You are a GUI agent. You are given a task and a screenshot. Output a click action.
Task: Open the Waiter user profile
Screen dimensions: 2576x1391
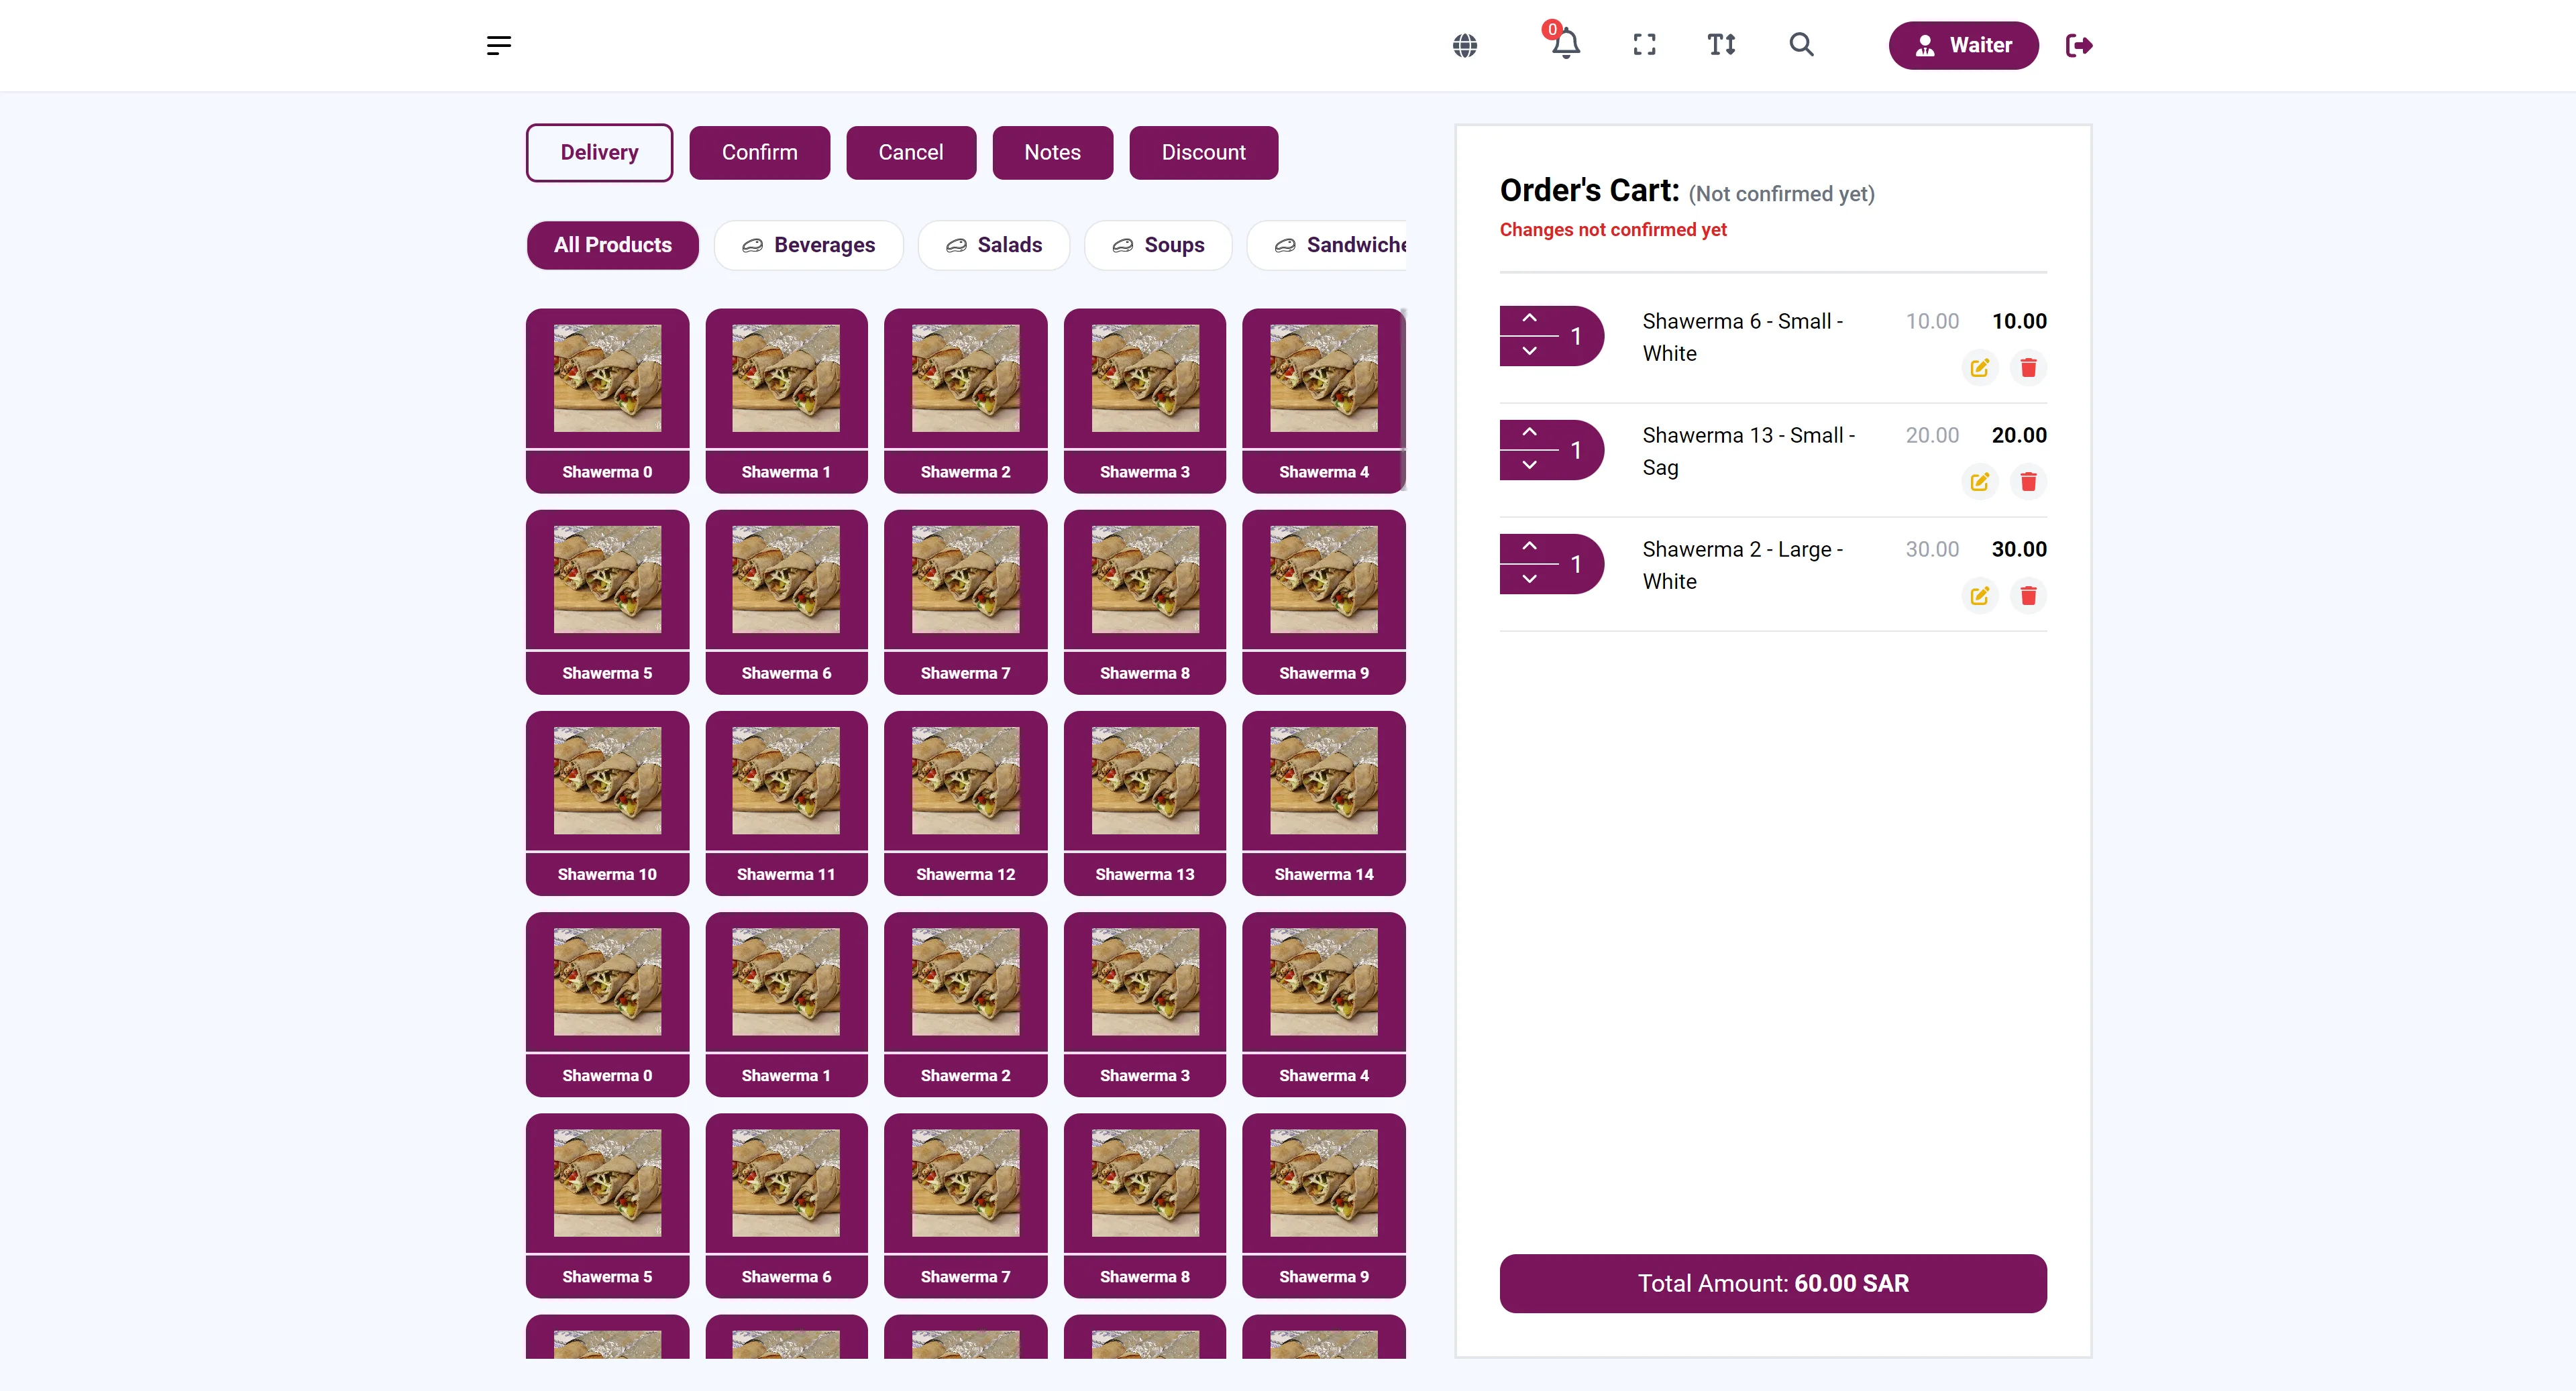(1963, 45)
